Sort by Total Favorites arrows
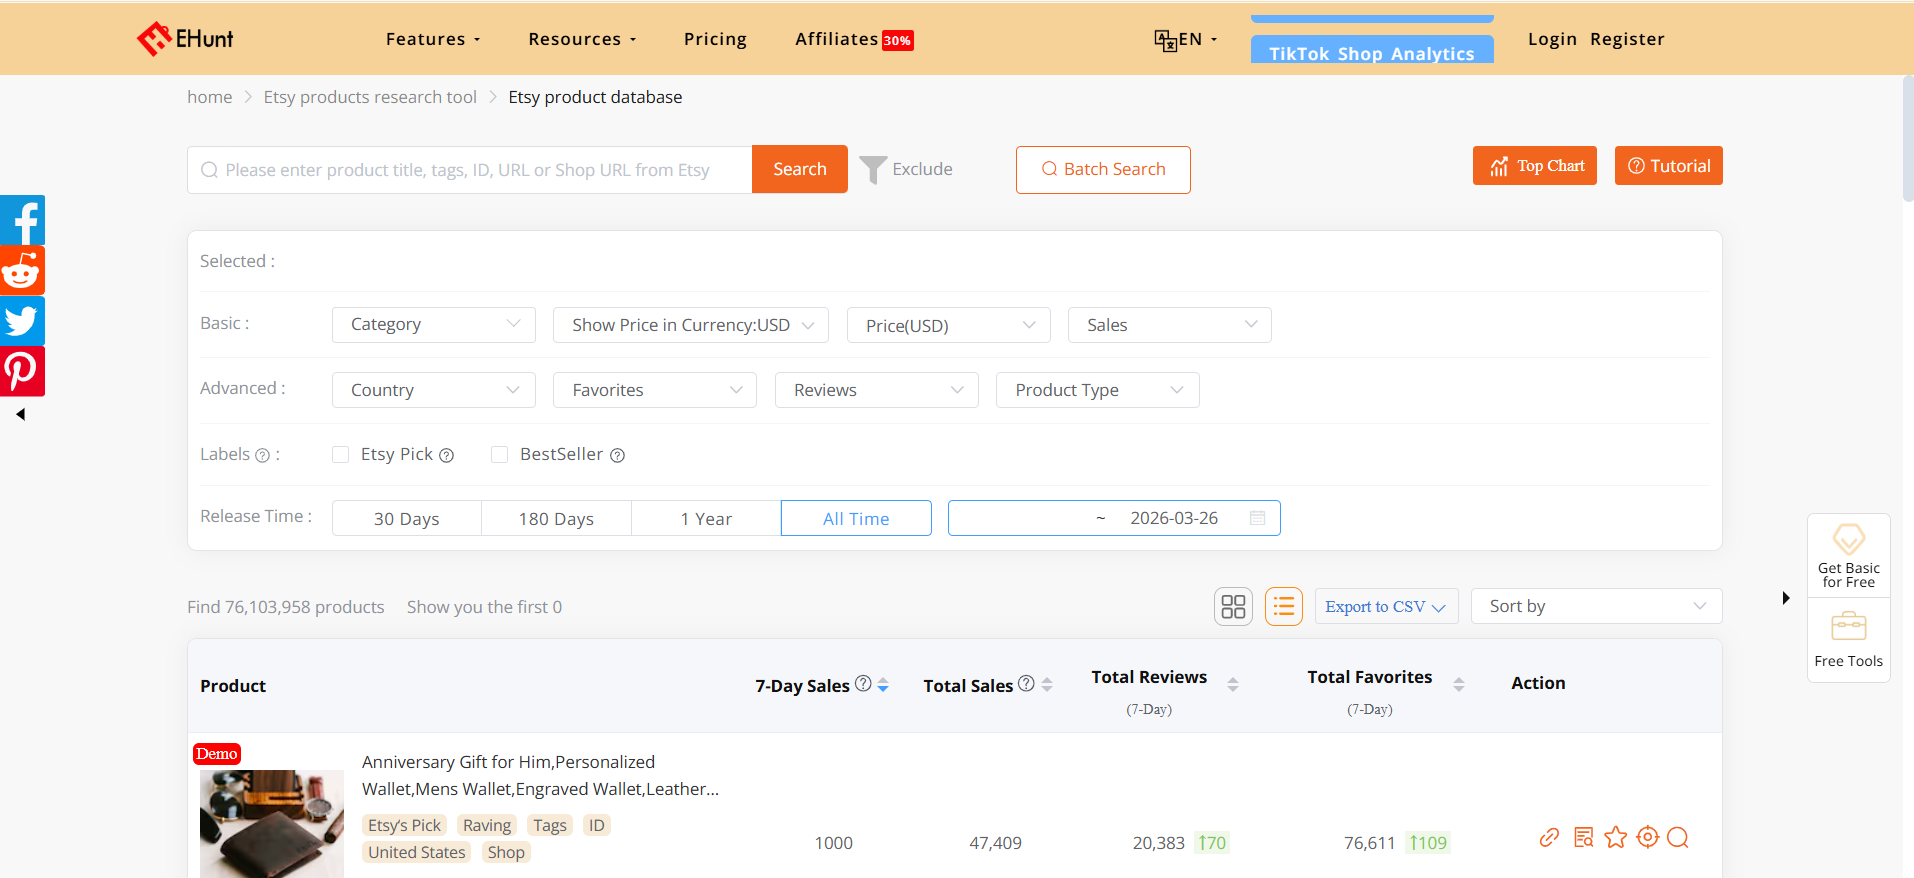The width and height of the screenshot is (1914, 878). pyautogui.click(x=1459, y=684)
